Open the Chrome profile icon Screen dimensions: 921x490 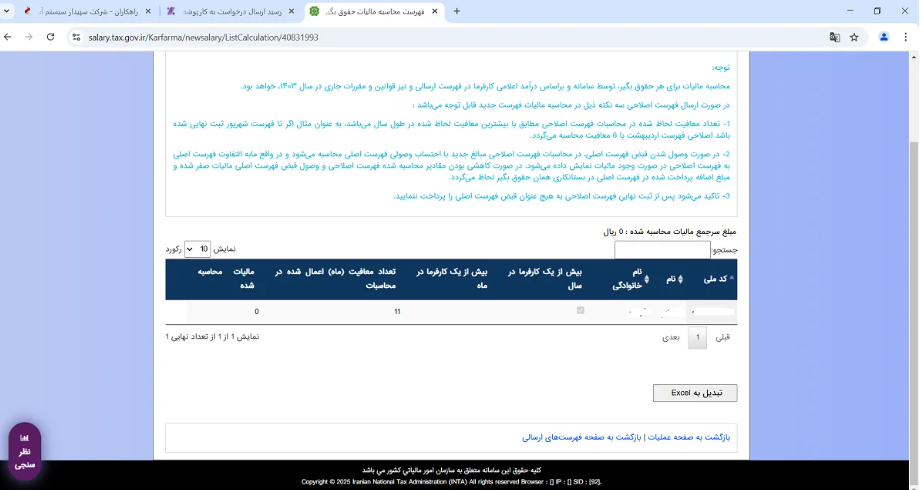point(883,37)
